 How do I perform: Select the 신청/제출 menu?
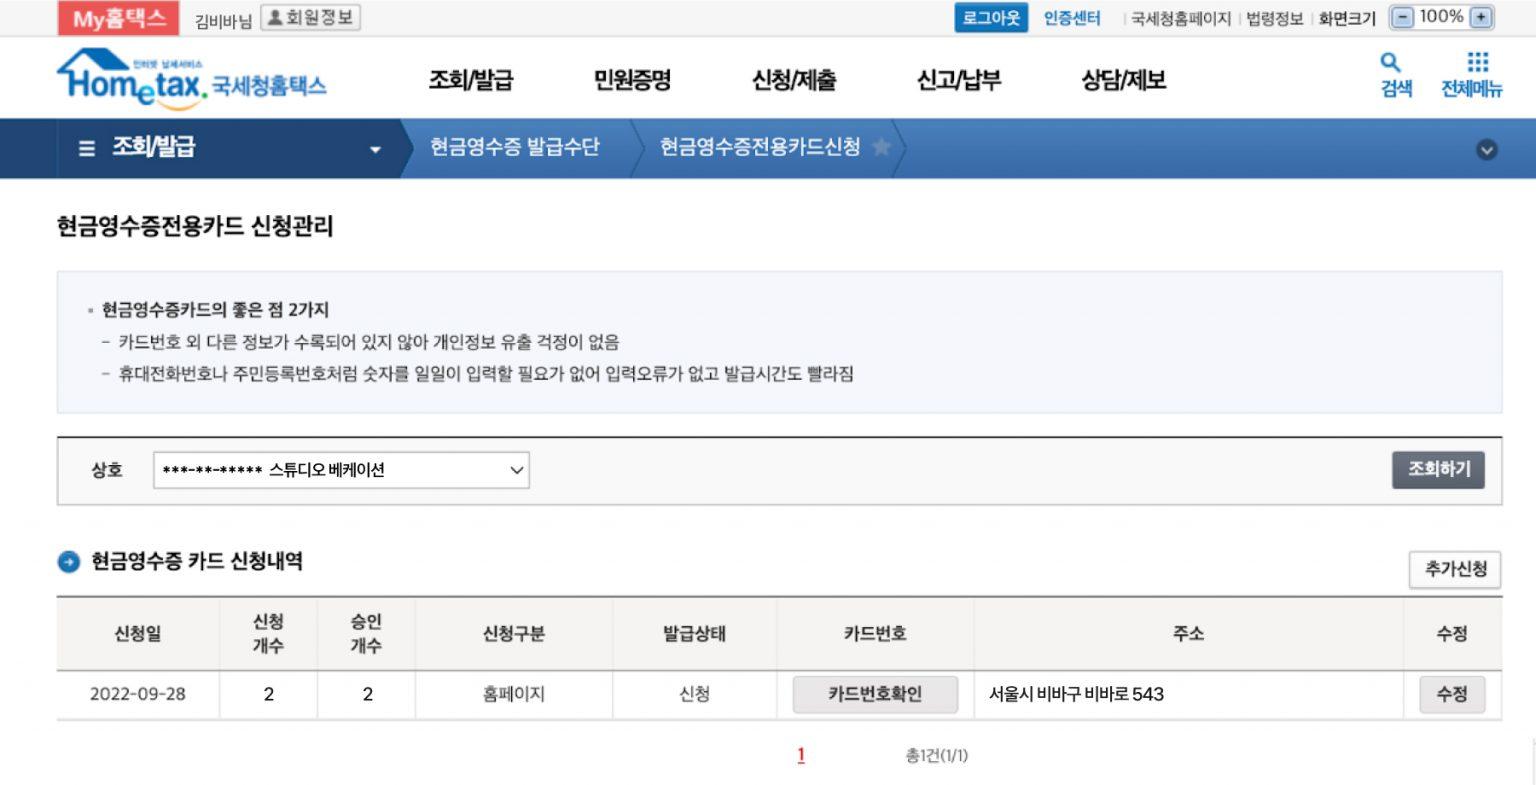coord(794,80)
